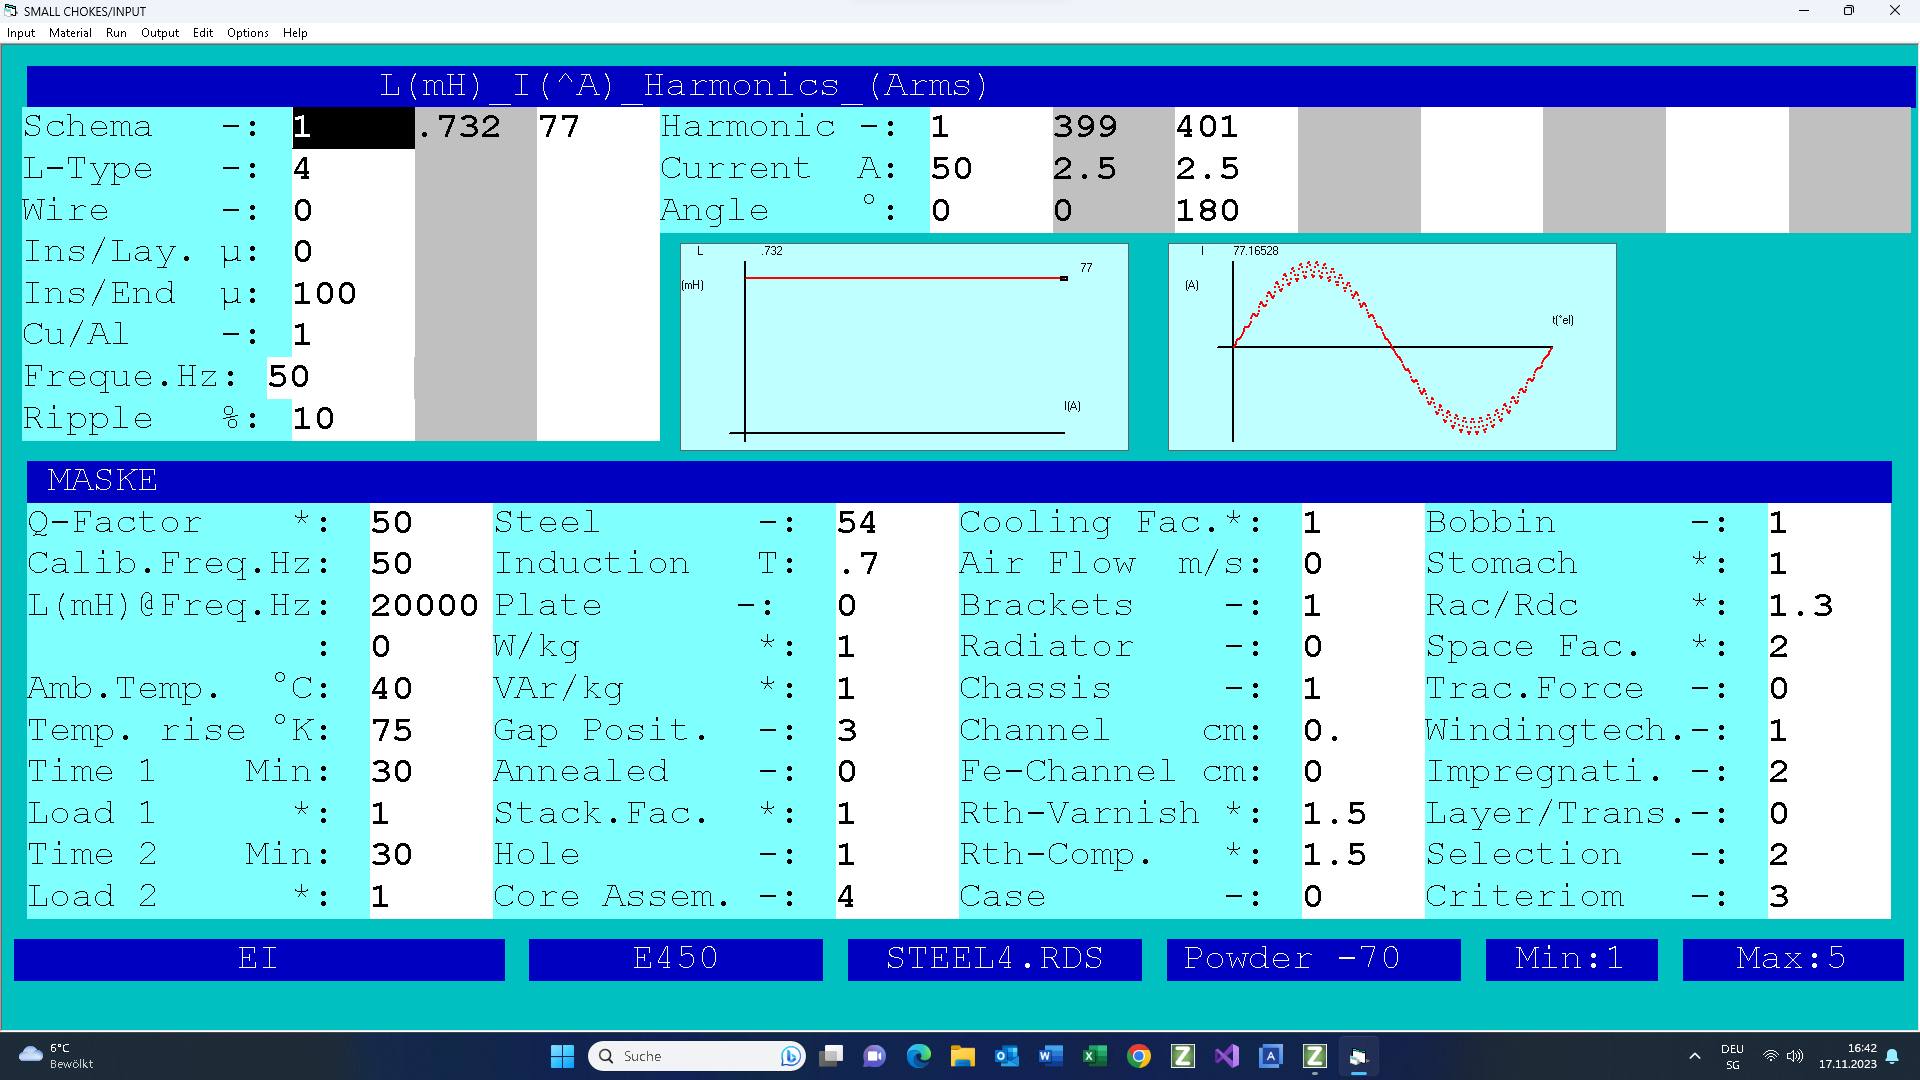Select the current 77 cell
Screen dimensions: 1920x1080
598,127
